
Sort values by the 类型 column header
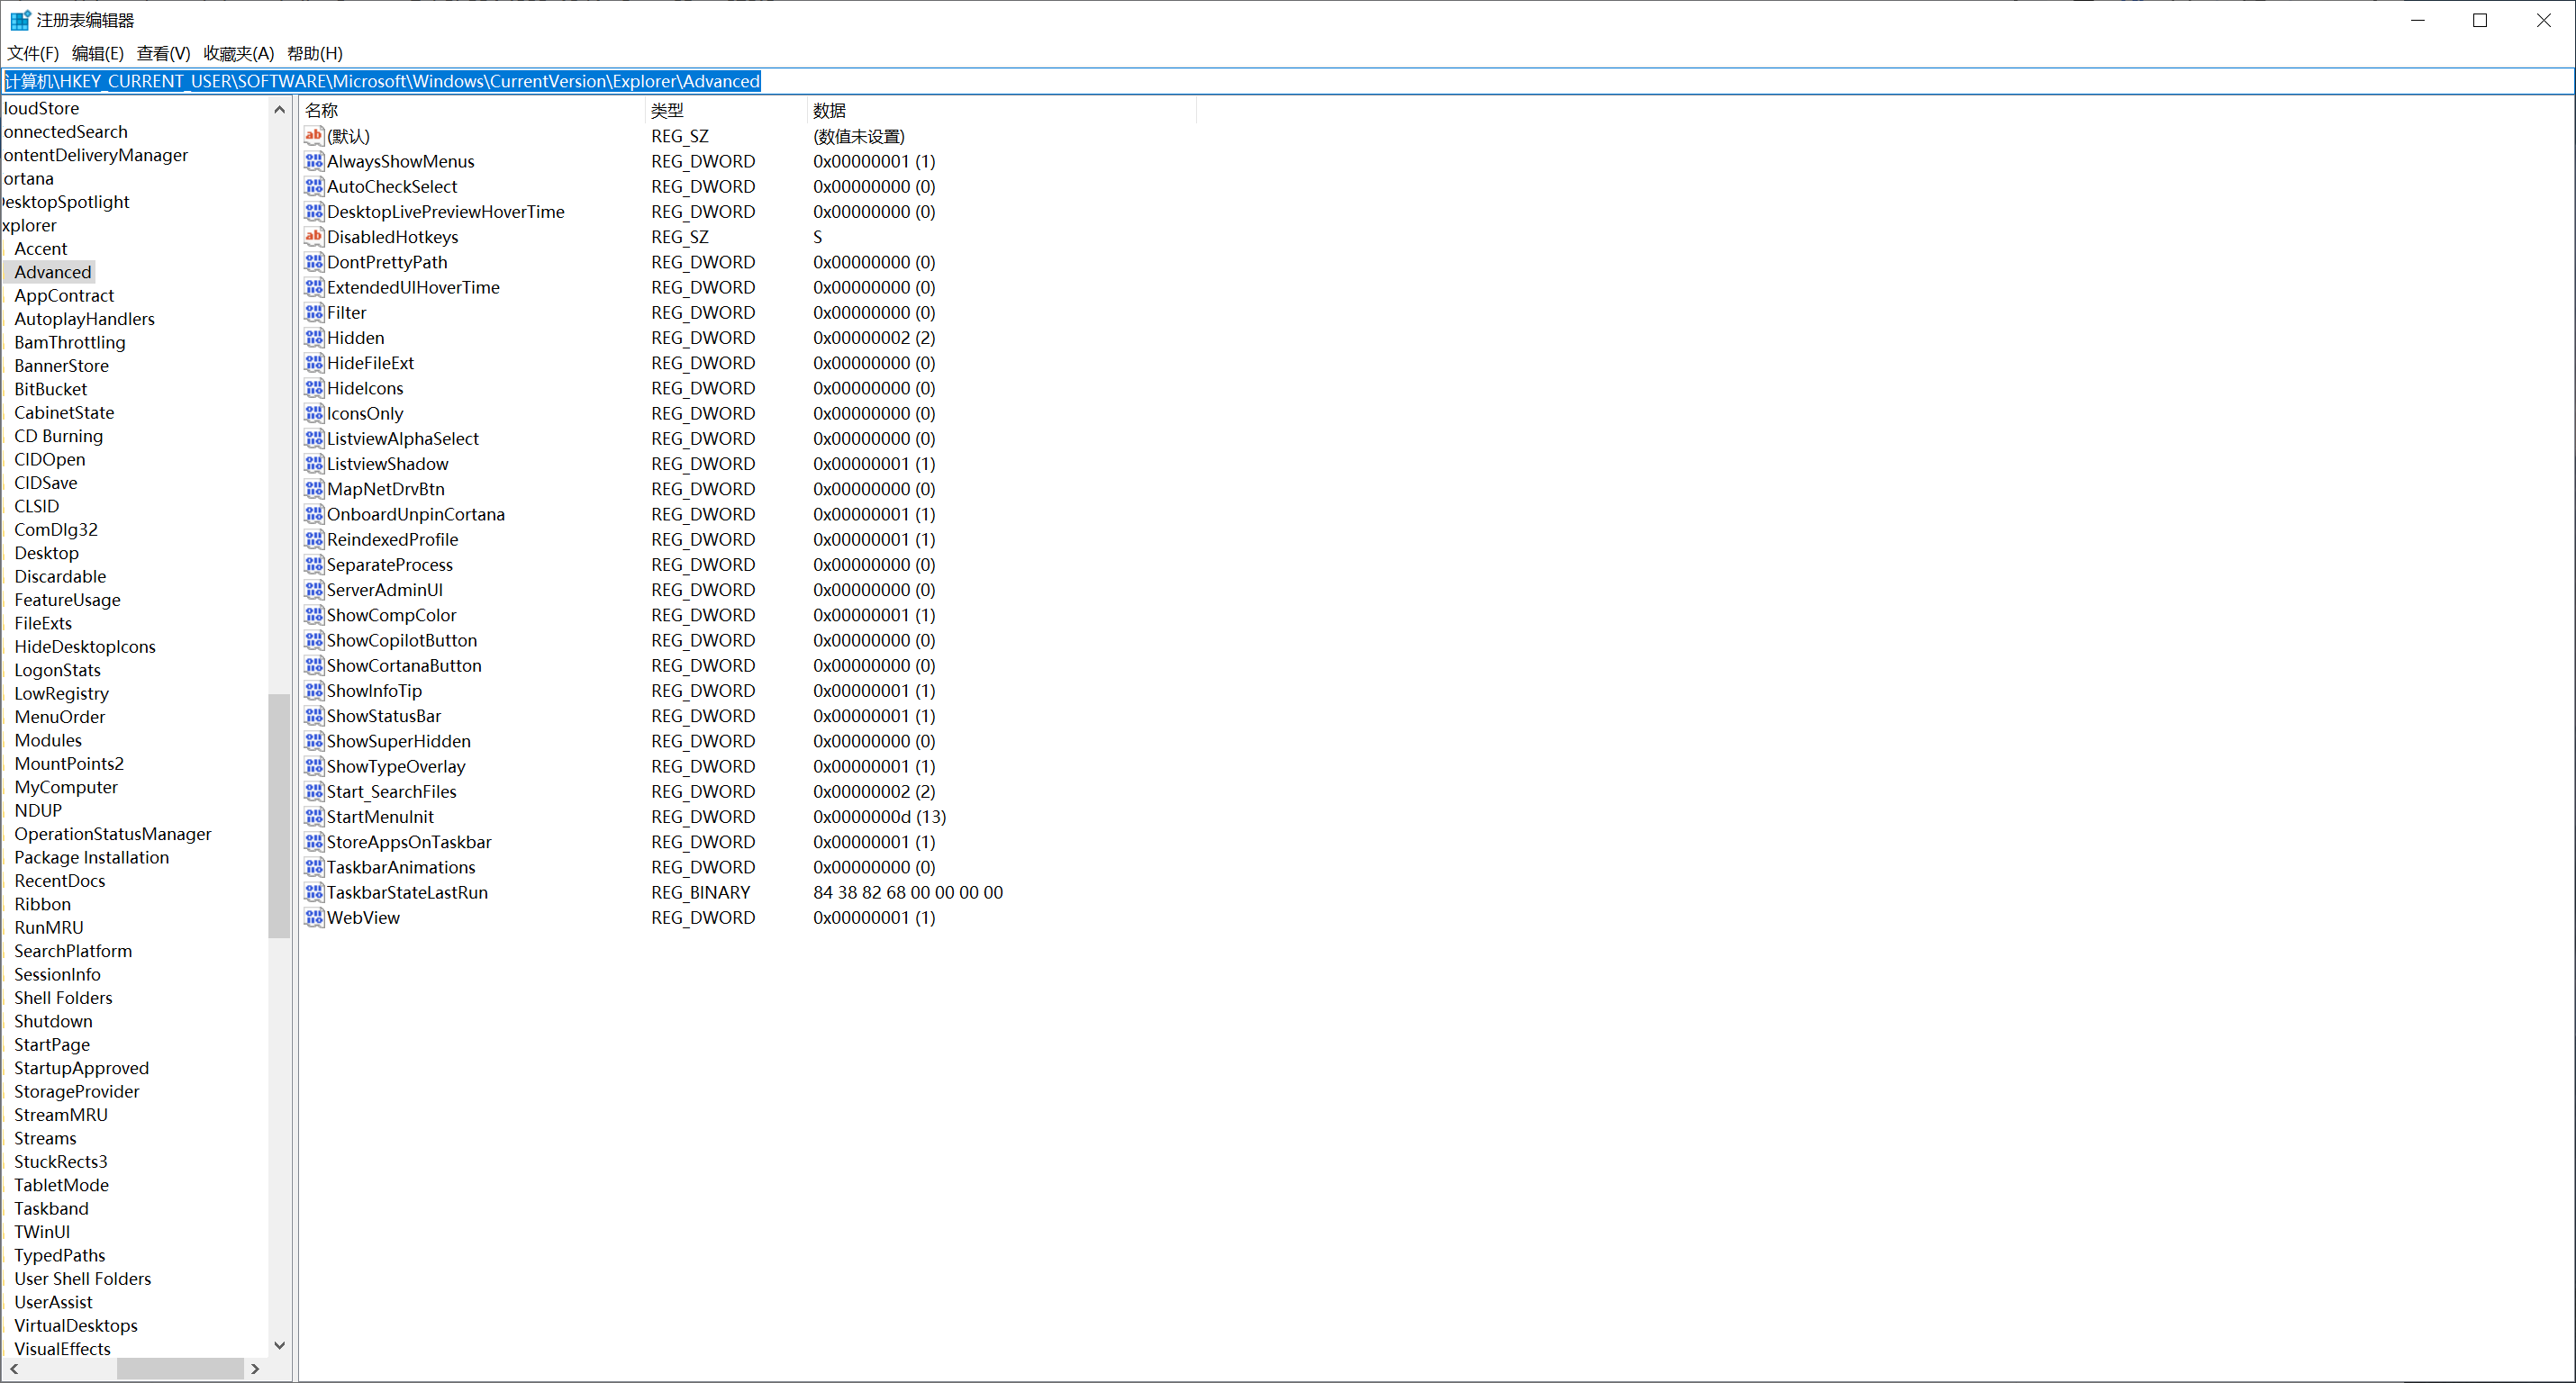[726, 110]
